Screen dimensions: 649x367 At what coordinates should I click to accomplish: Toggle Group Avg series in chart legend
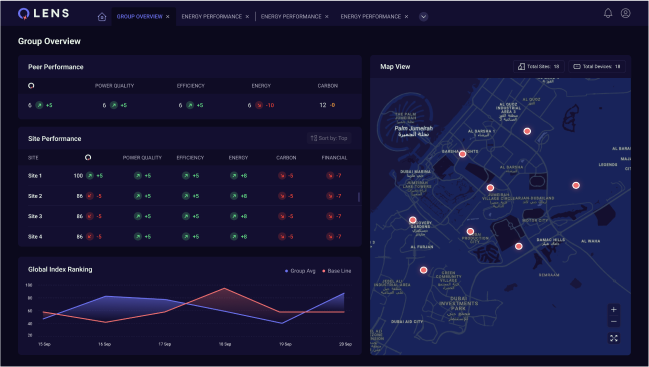300,271
